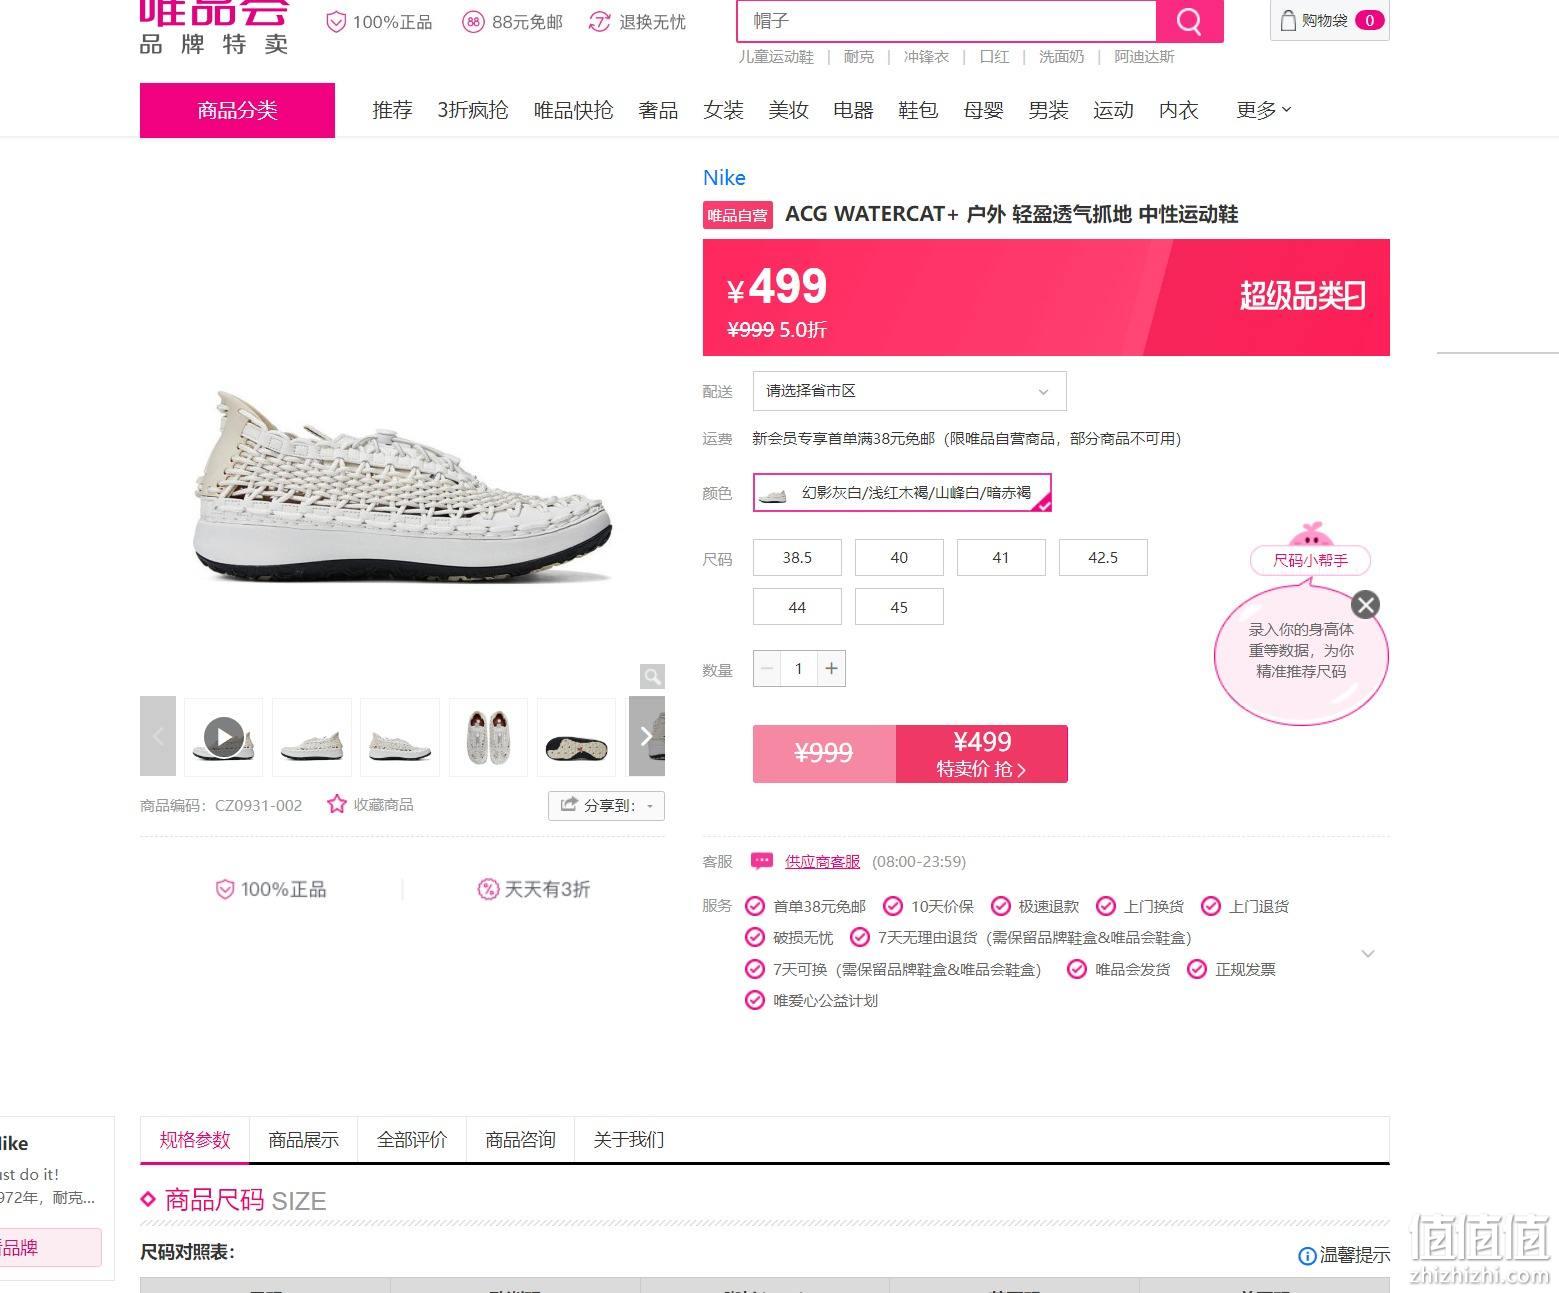Open supplier customer service chat icon

762,861
